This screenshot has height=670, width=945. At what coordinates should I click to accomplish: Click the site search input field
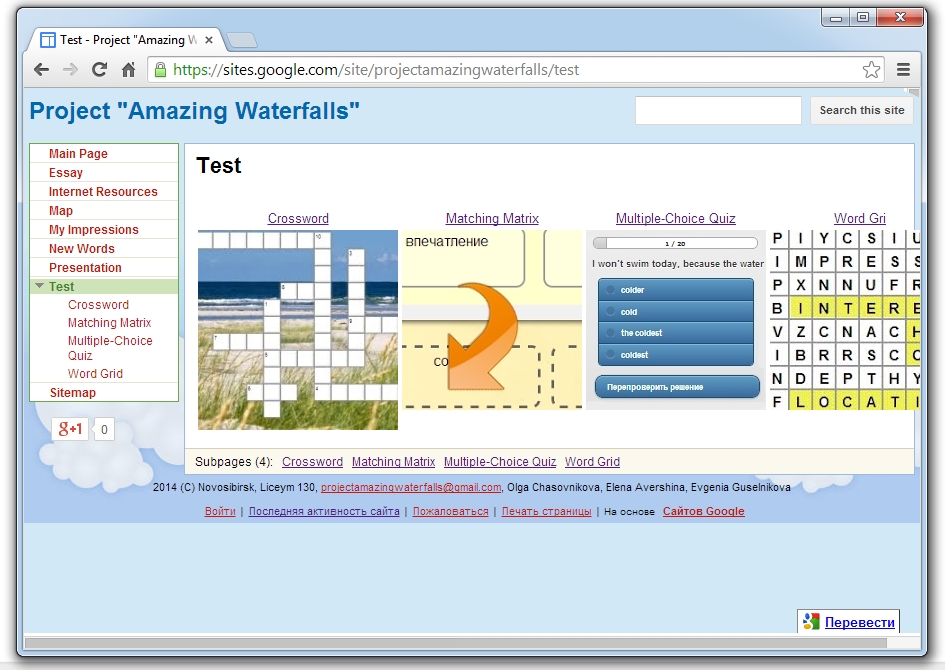[x=718, y=111]
